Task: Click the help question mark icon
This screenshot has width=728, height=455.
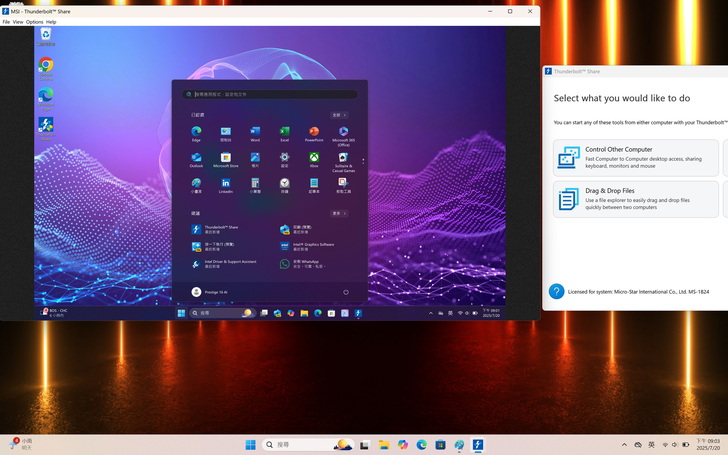Action: pos(556,291)
